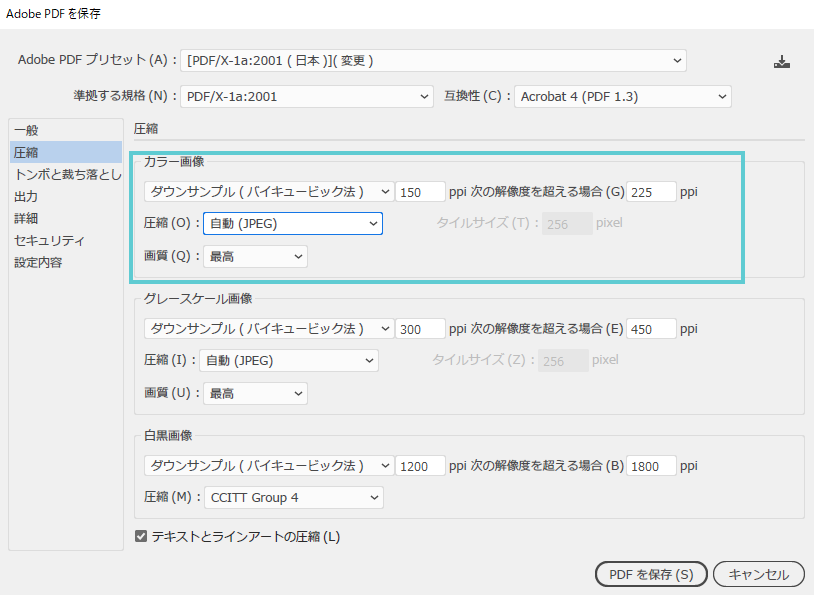
Task: Open the 互換性 Acrobat version dropdown
Action: pos(624,97)
